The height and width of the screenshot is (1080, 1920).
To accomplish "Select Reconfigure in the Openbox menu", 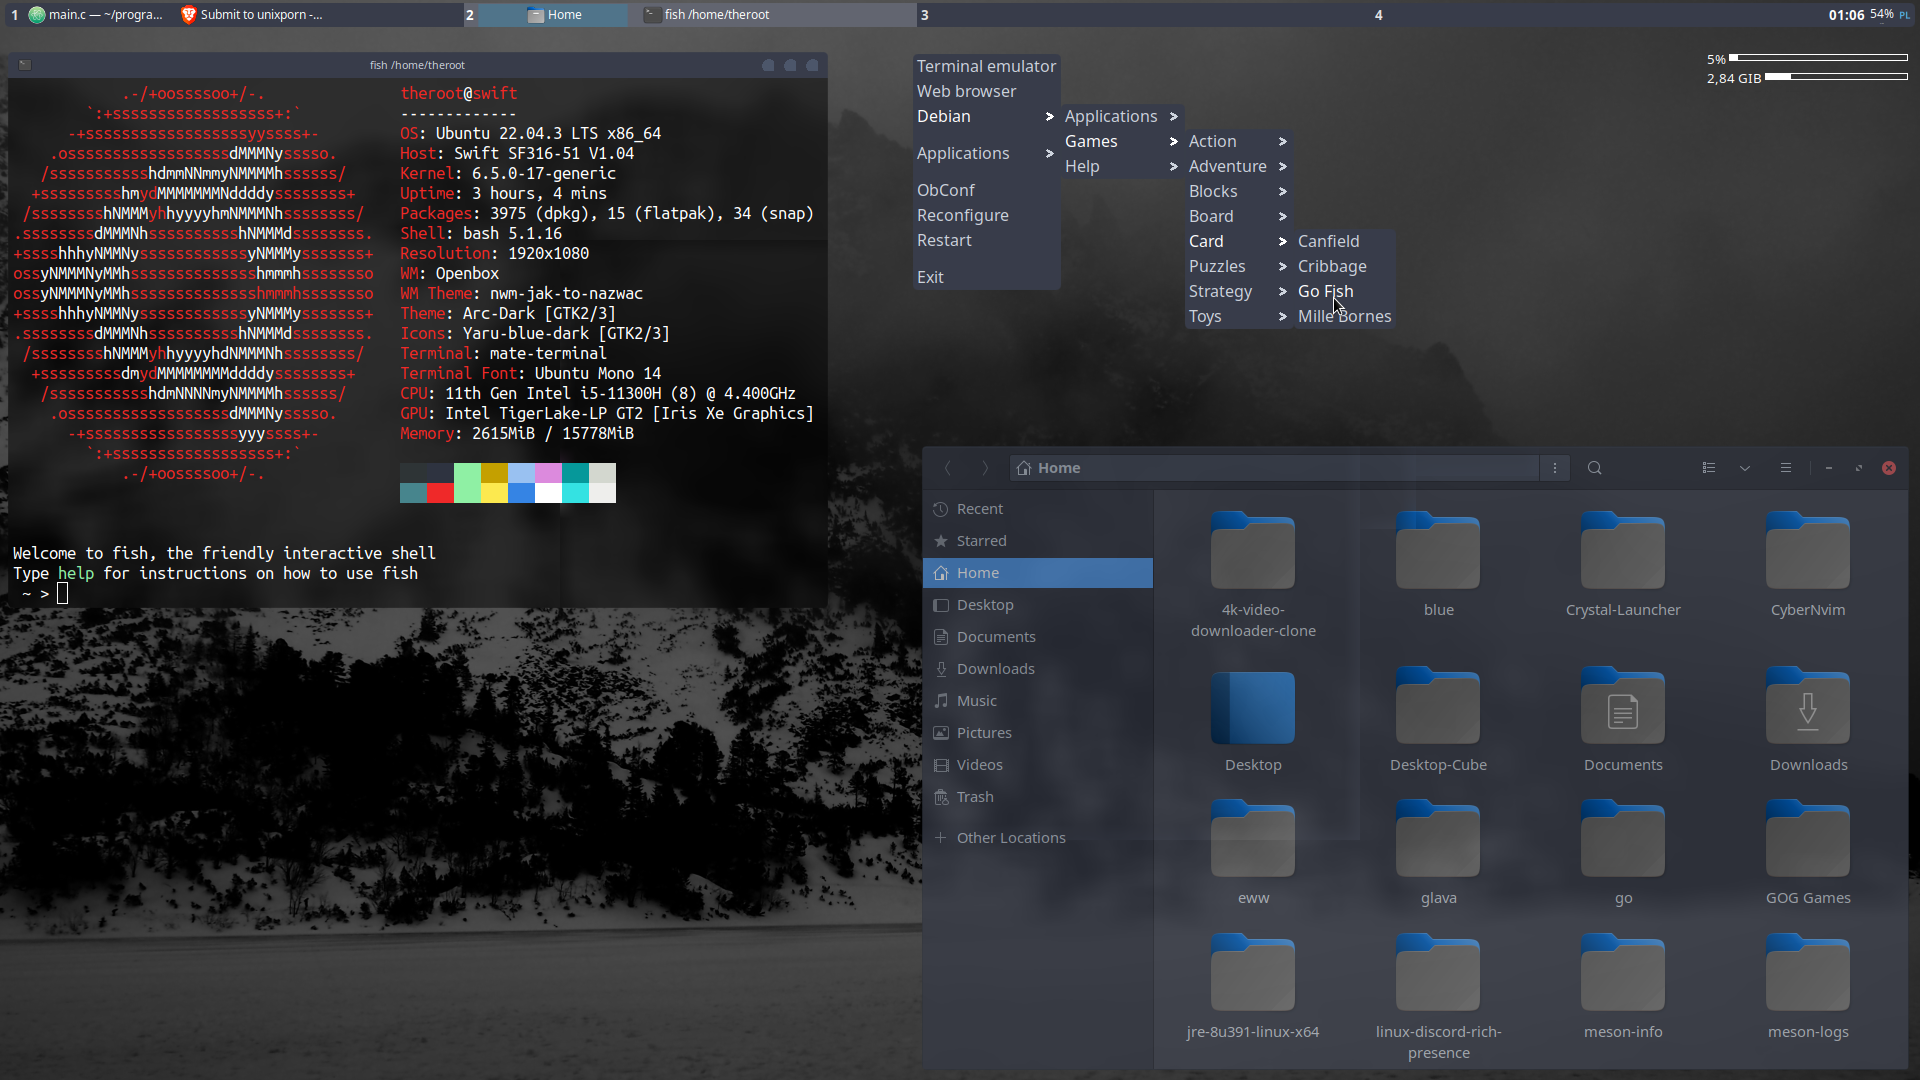I will 986,215.
